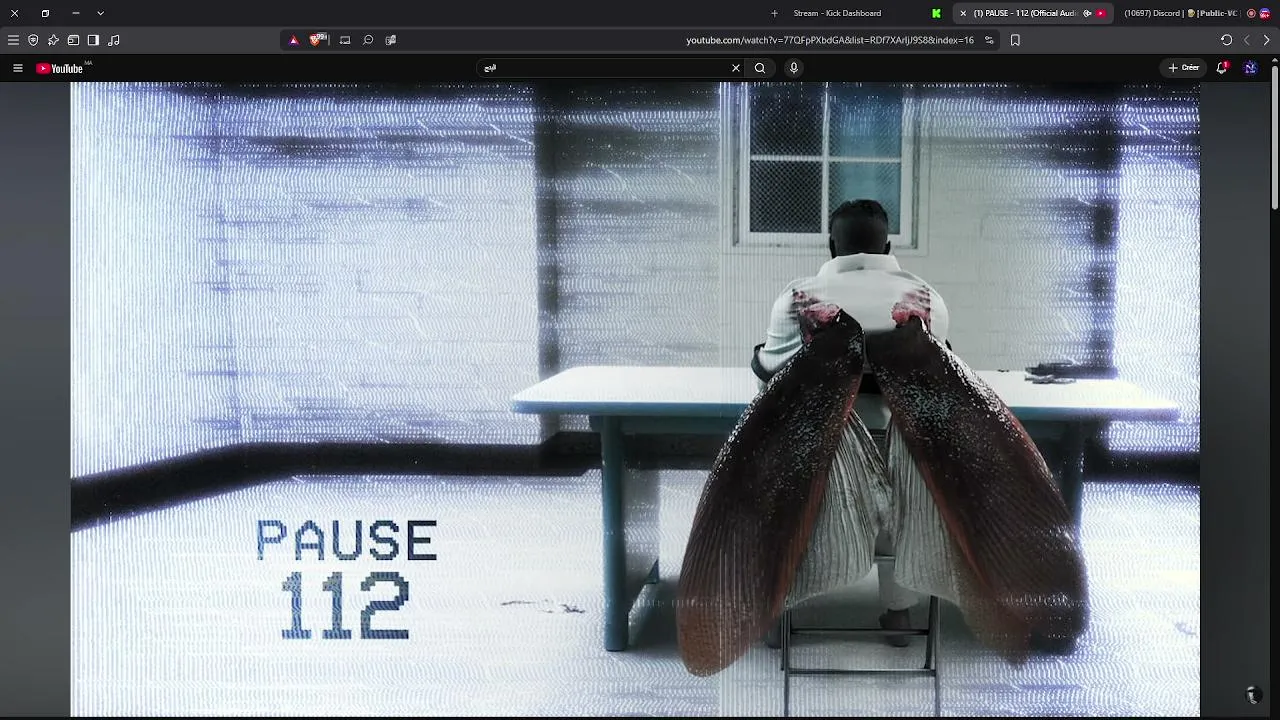Open site settings tune icon
The height and width of the screenshot is (720, 1280).
(x=989, y=40)
